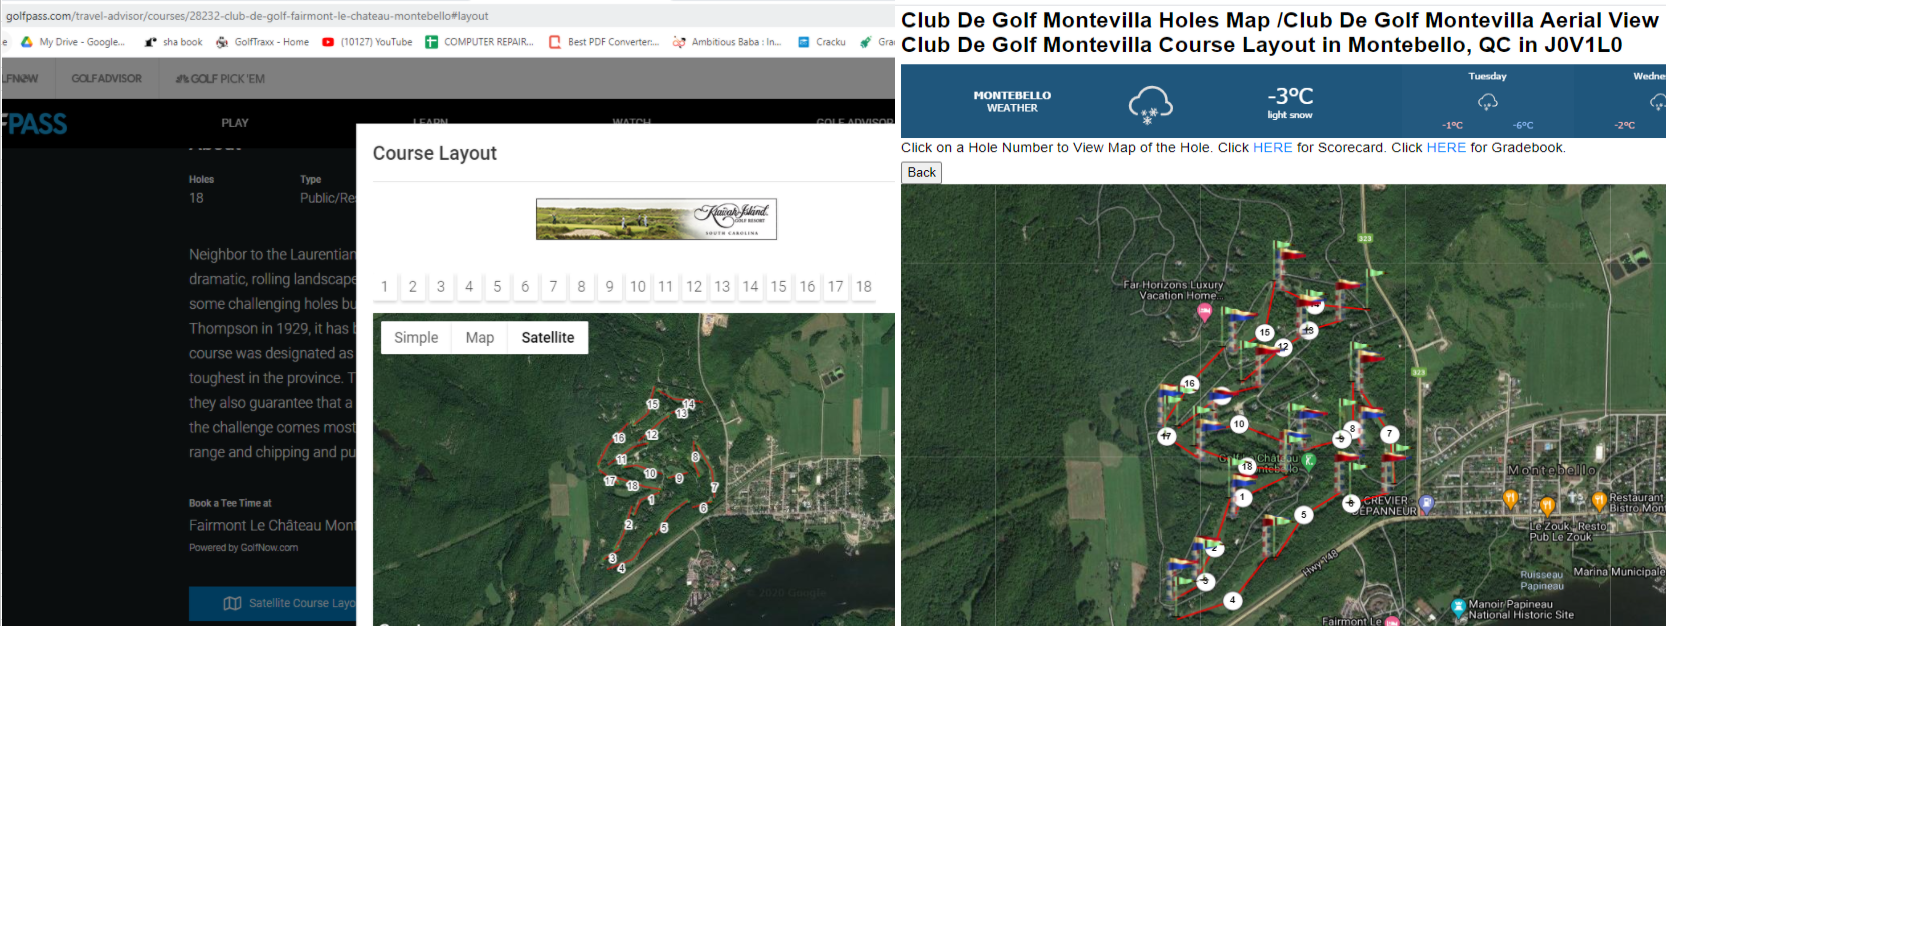
Task: Click hole 7 marker on Course Layout satellite map
Action: [x=714, y=488]
